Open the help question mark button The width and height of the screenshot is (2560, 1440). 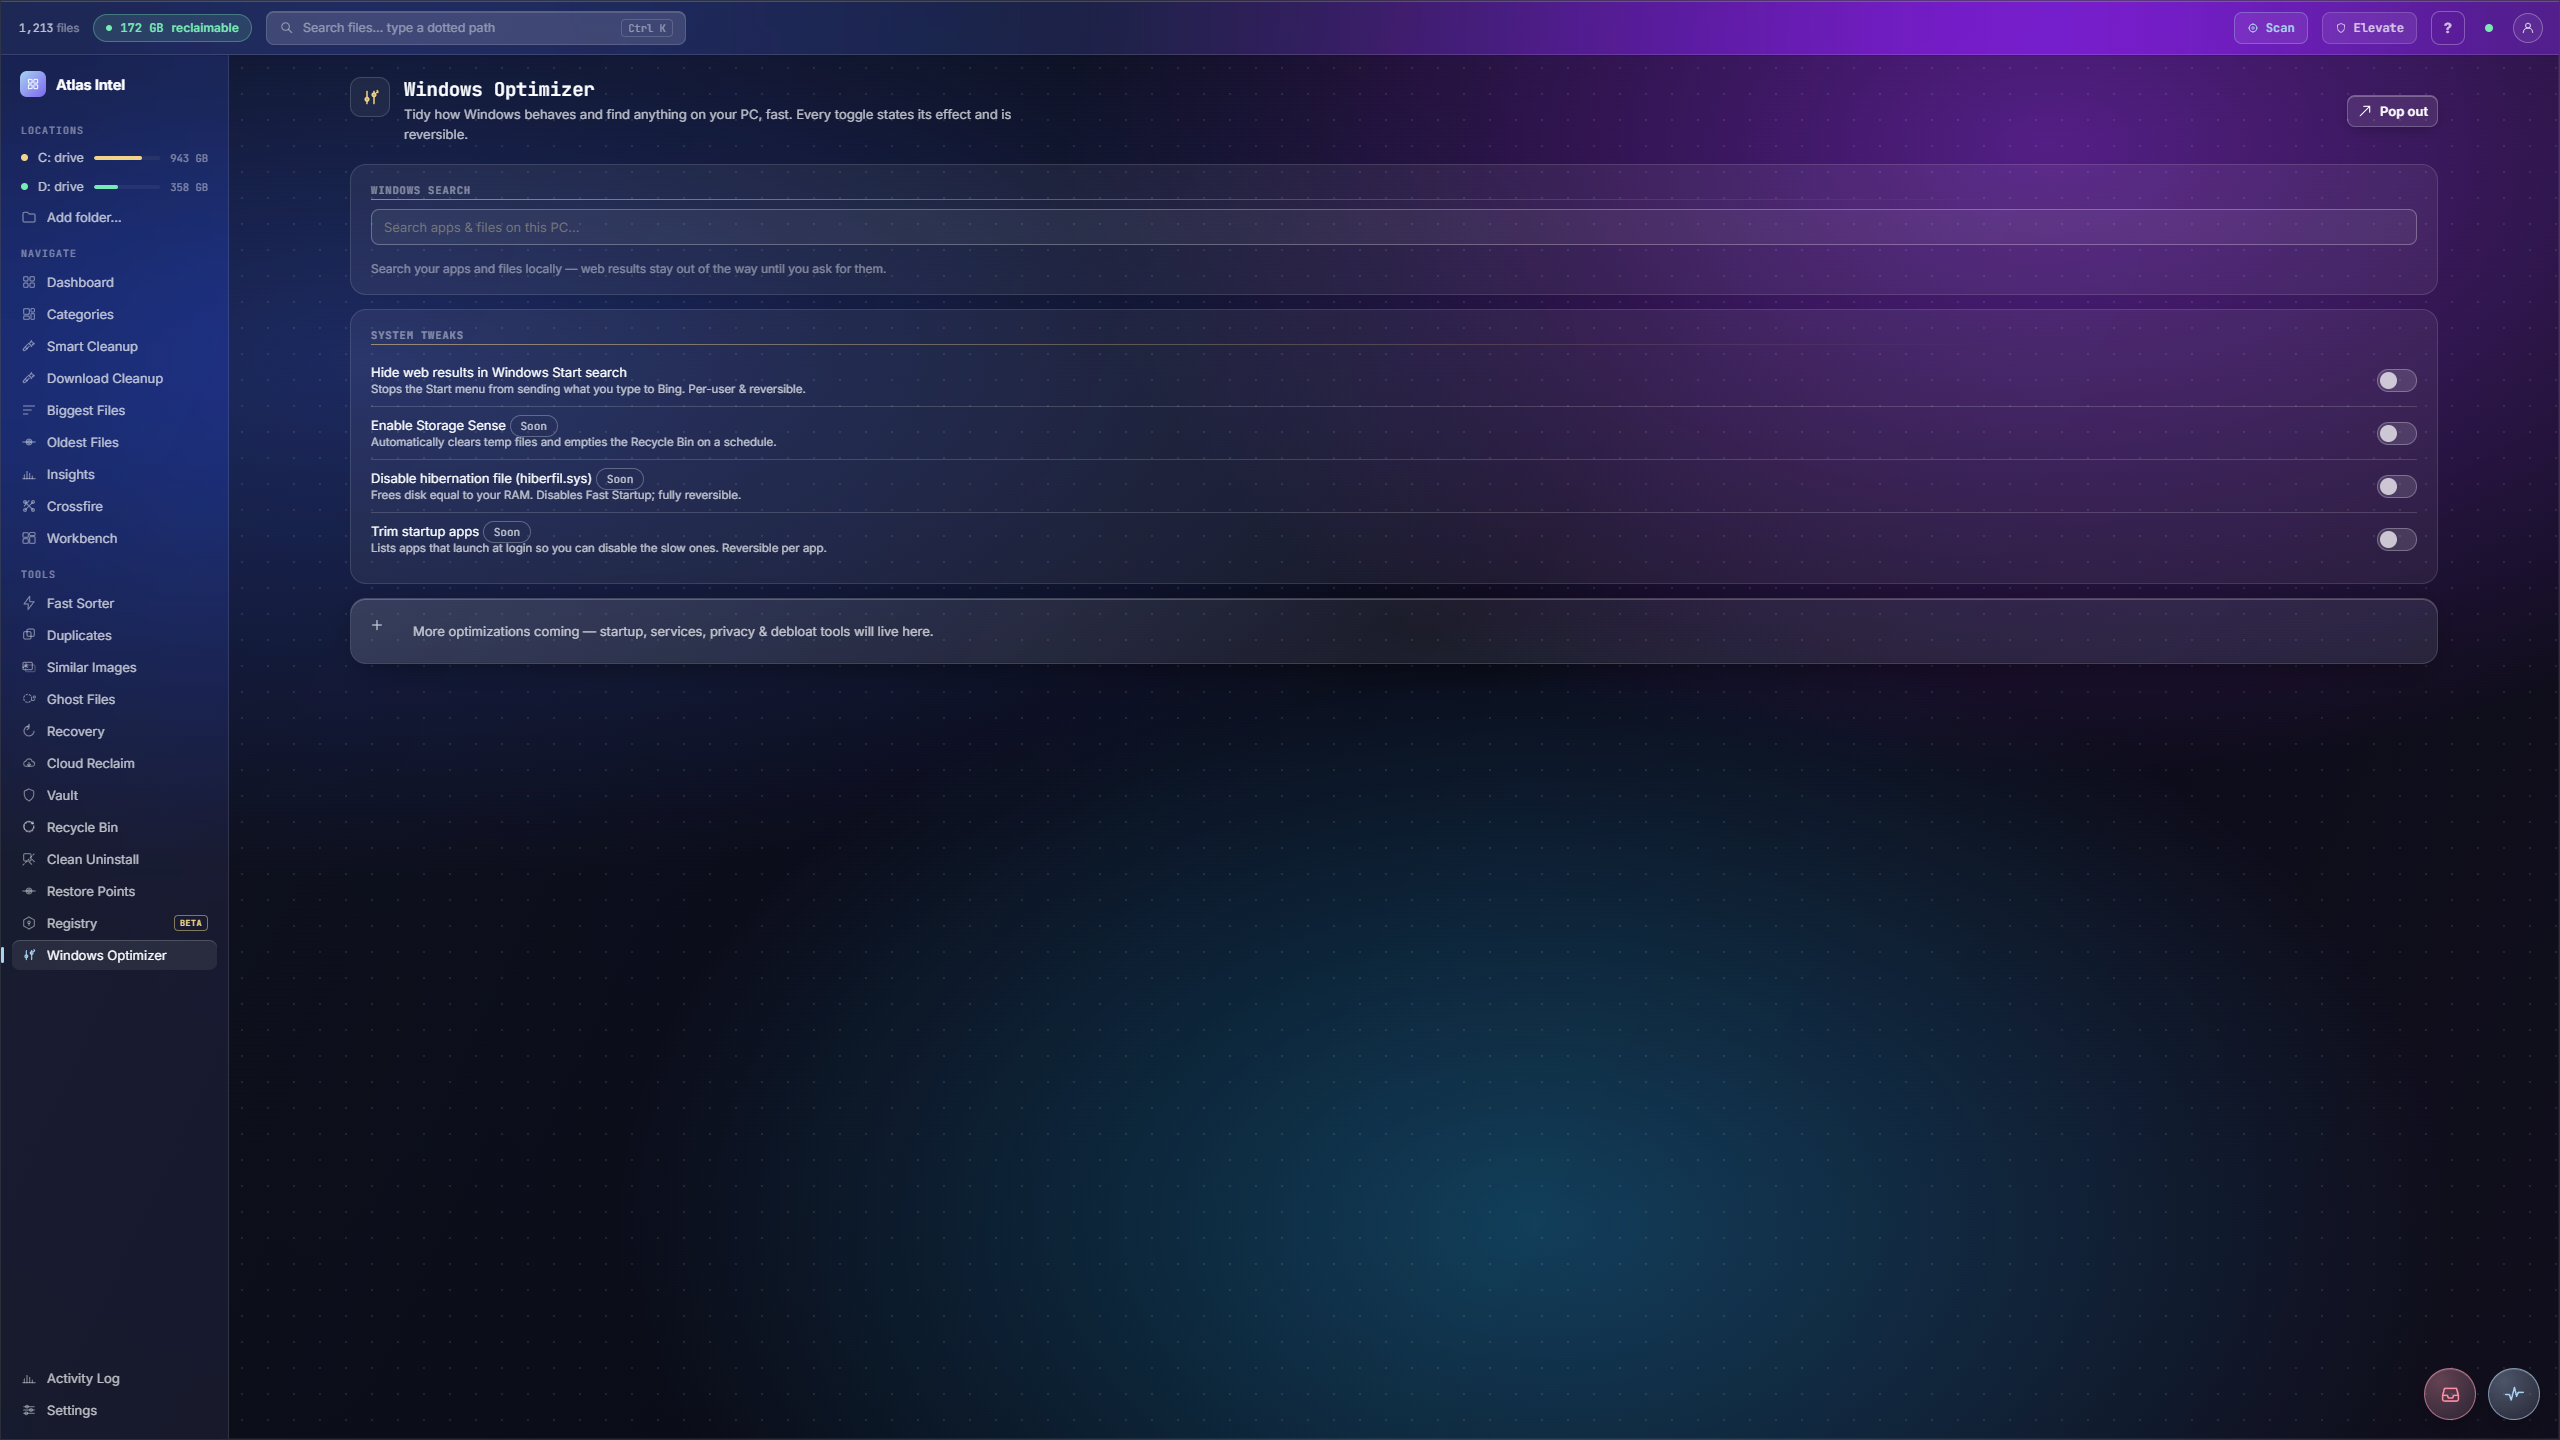point(2447,28)
